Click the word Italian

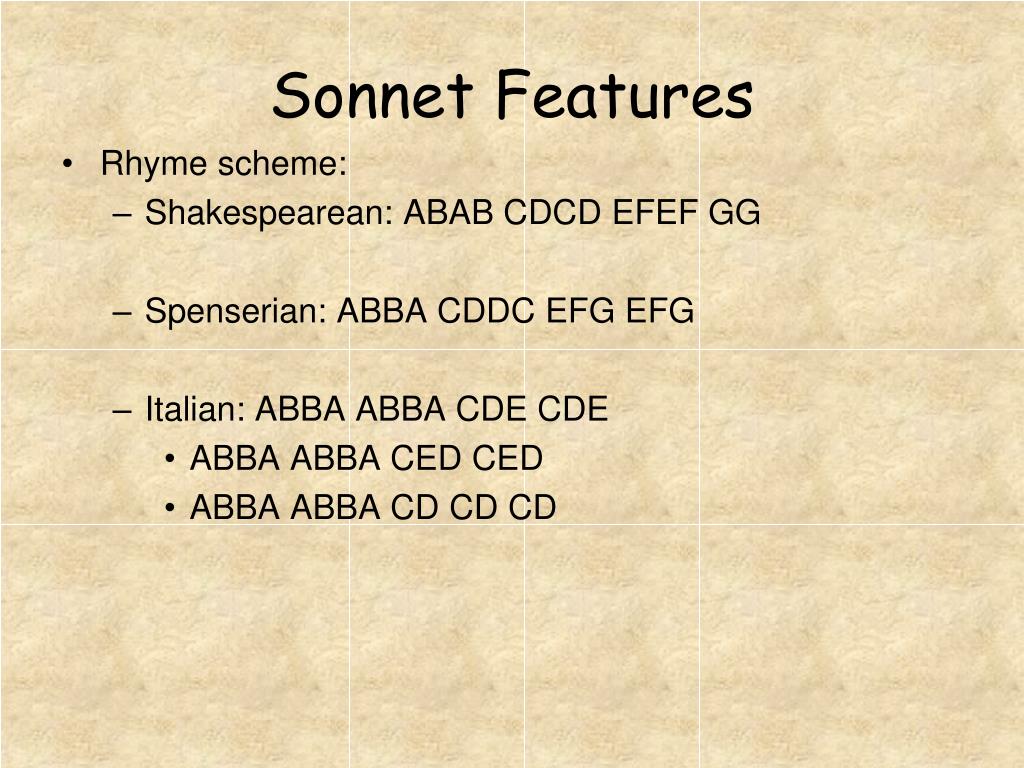coord(195,409)
